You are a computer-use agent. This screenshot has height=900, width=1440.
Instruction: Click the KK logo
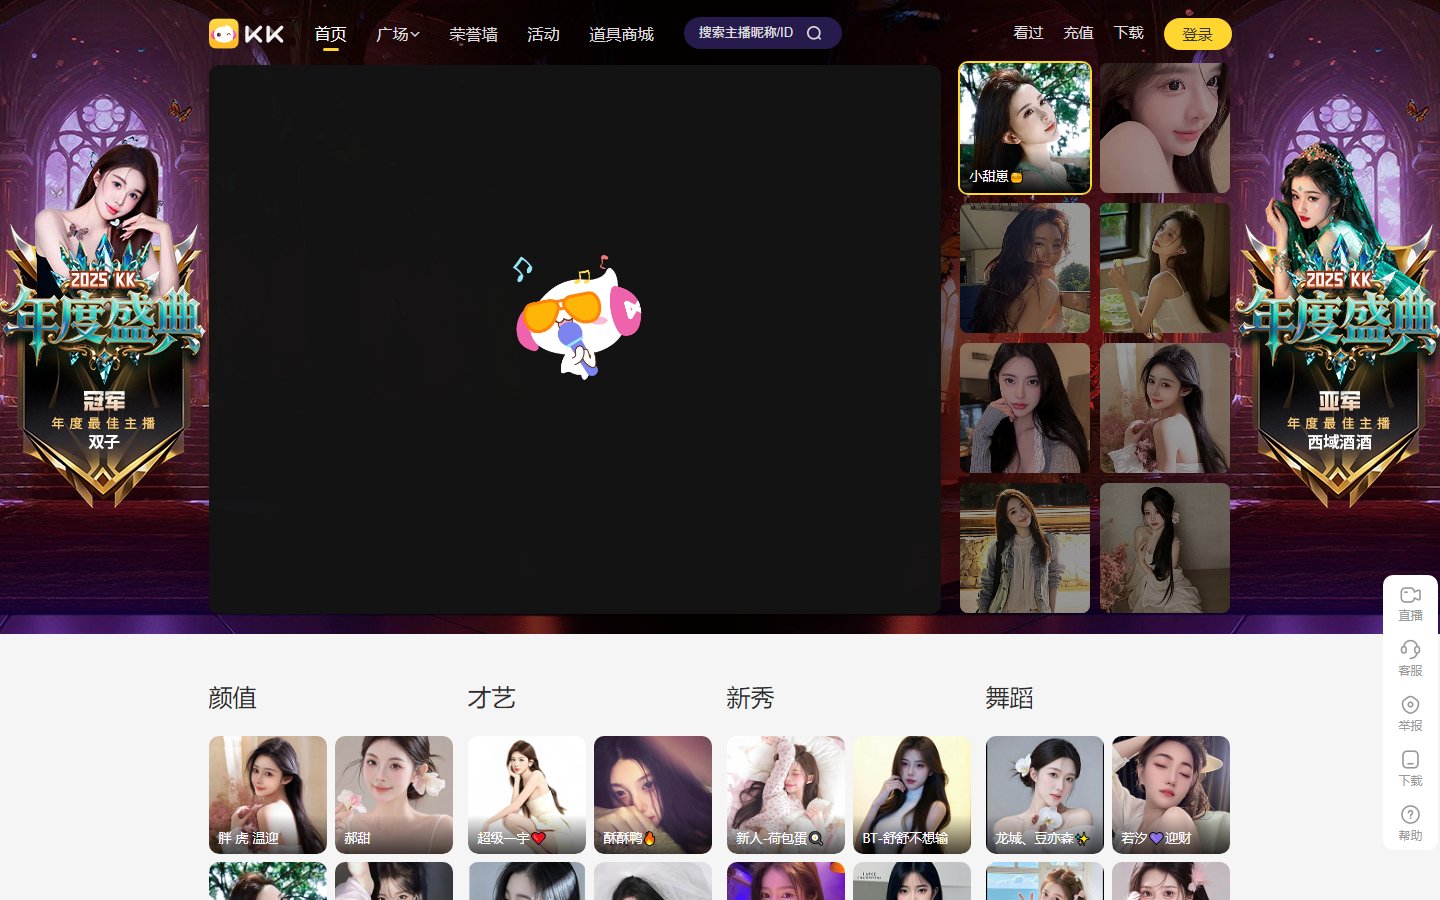point(247,34)
